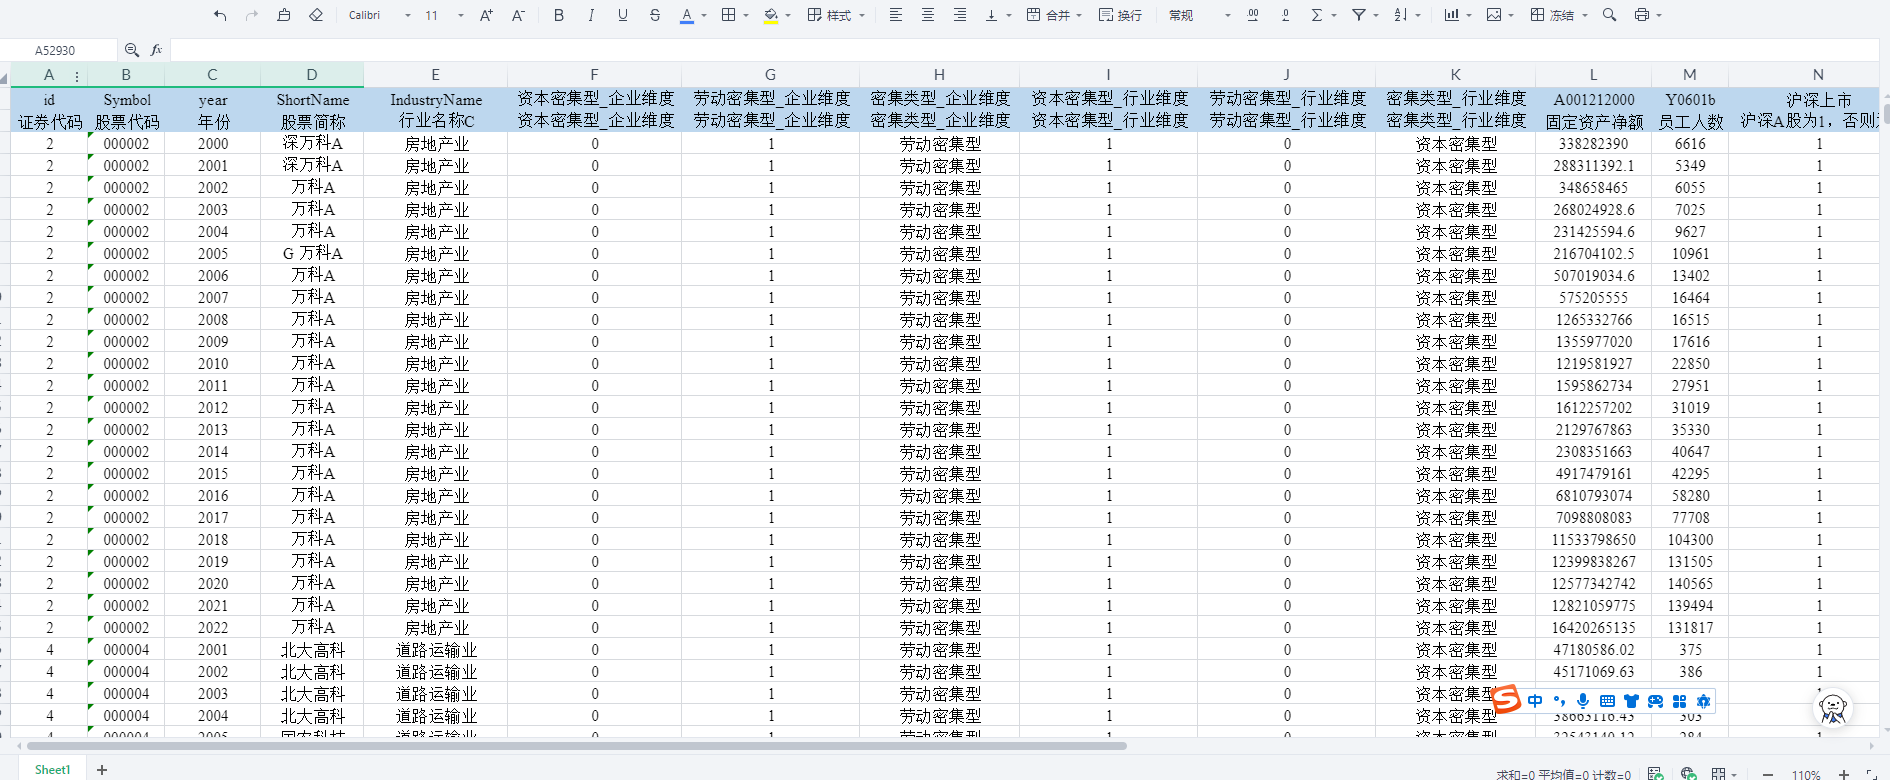This screenshot has width=1890, height=780.
Task: Click the zoom magnifier beside the name box
Action: [132, 50]
